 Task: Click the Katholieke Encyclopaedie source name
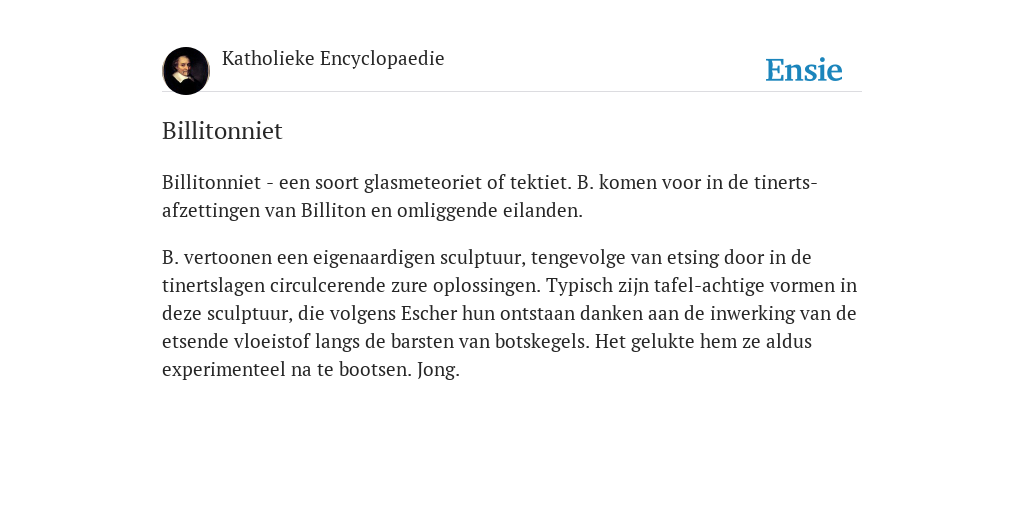(x=333, y=58)
